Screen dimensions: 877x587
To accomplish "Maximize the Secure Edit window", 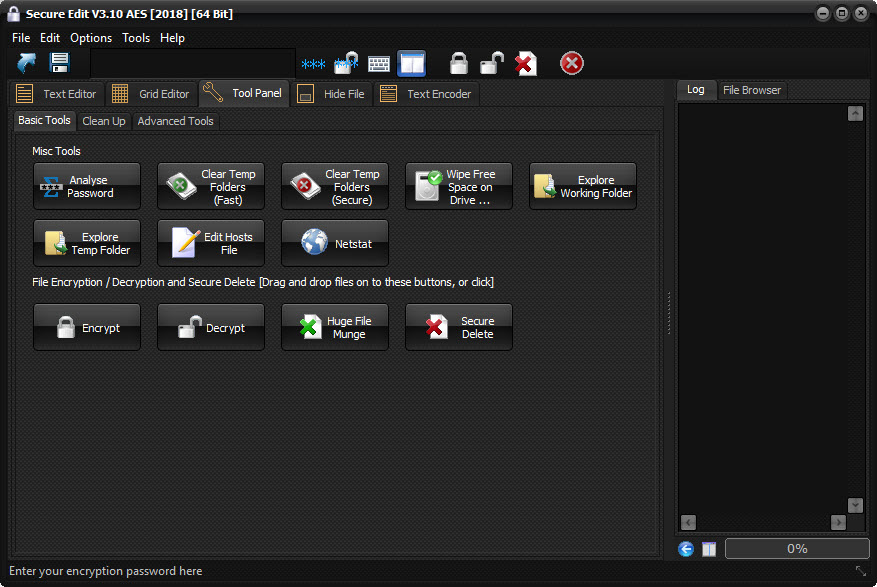I will click(842, 13).
